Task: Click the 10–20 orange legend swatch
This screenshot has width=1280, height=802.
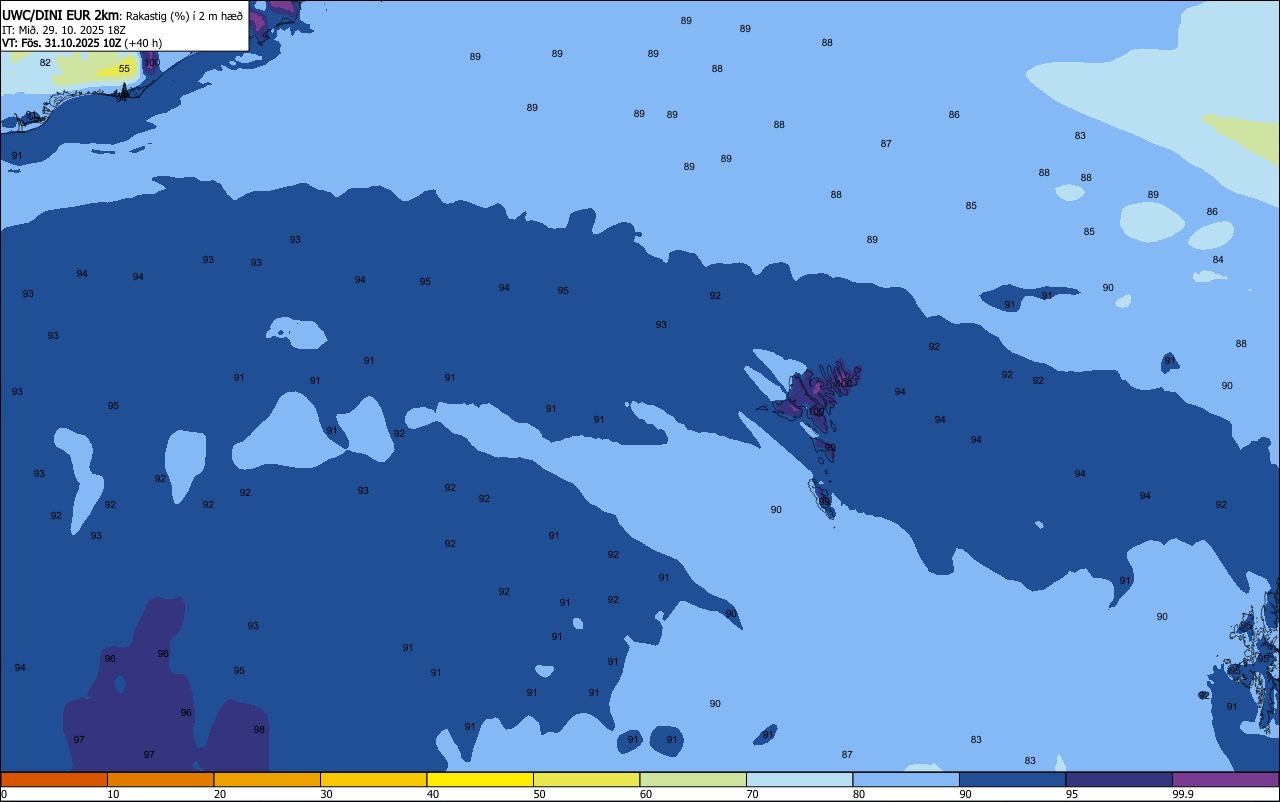Action: 160,779
